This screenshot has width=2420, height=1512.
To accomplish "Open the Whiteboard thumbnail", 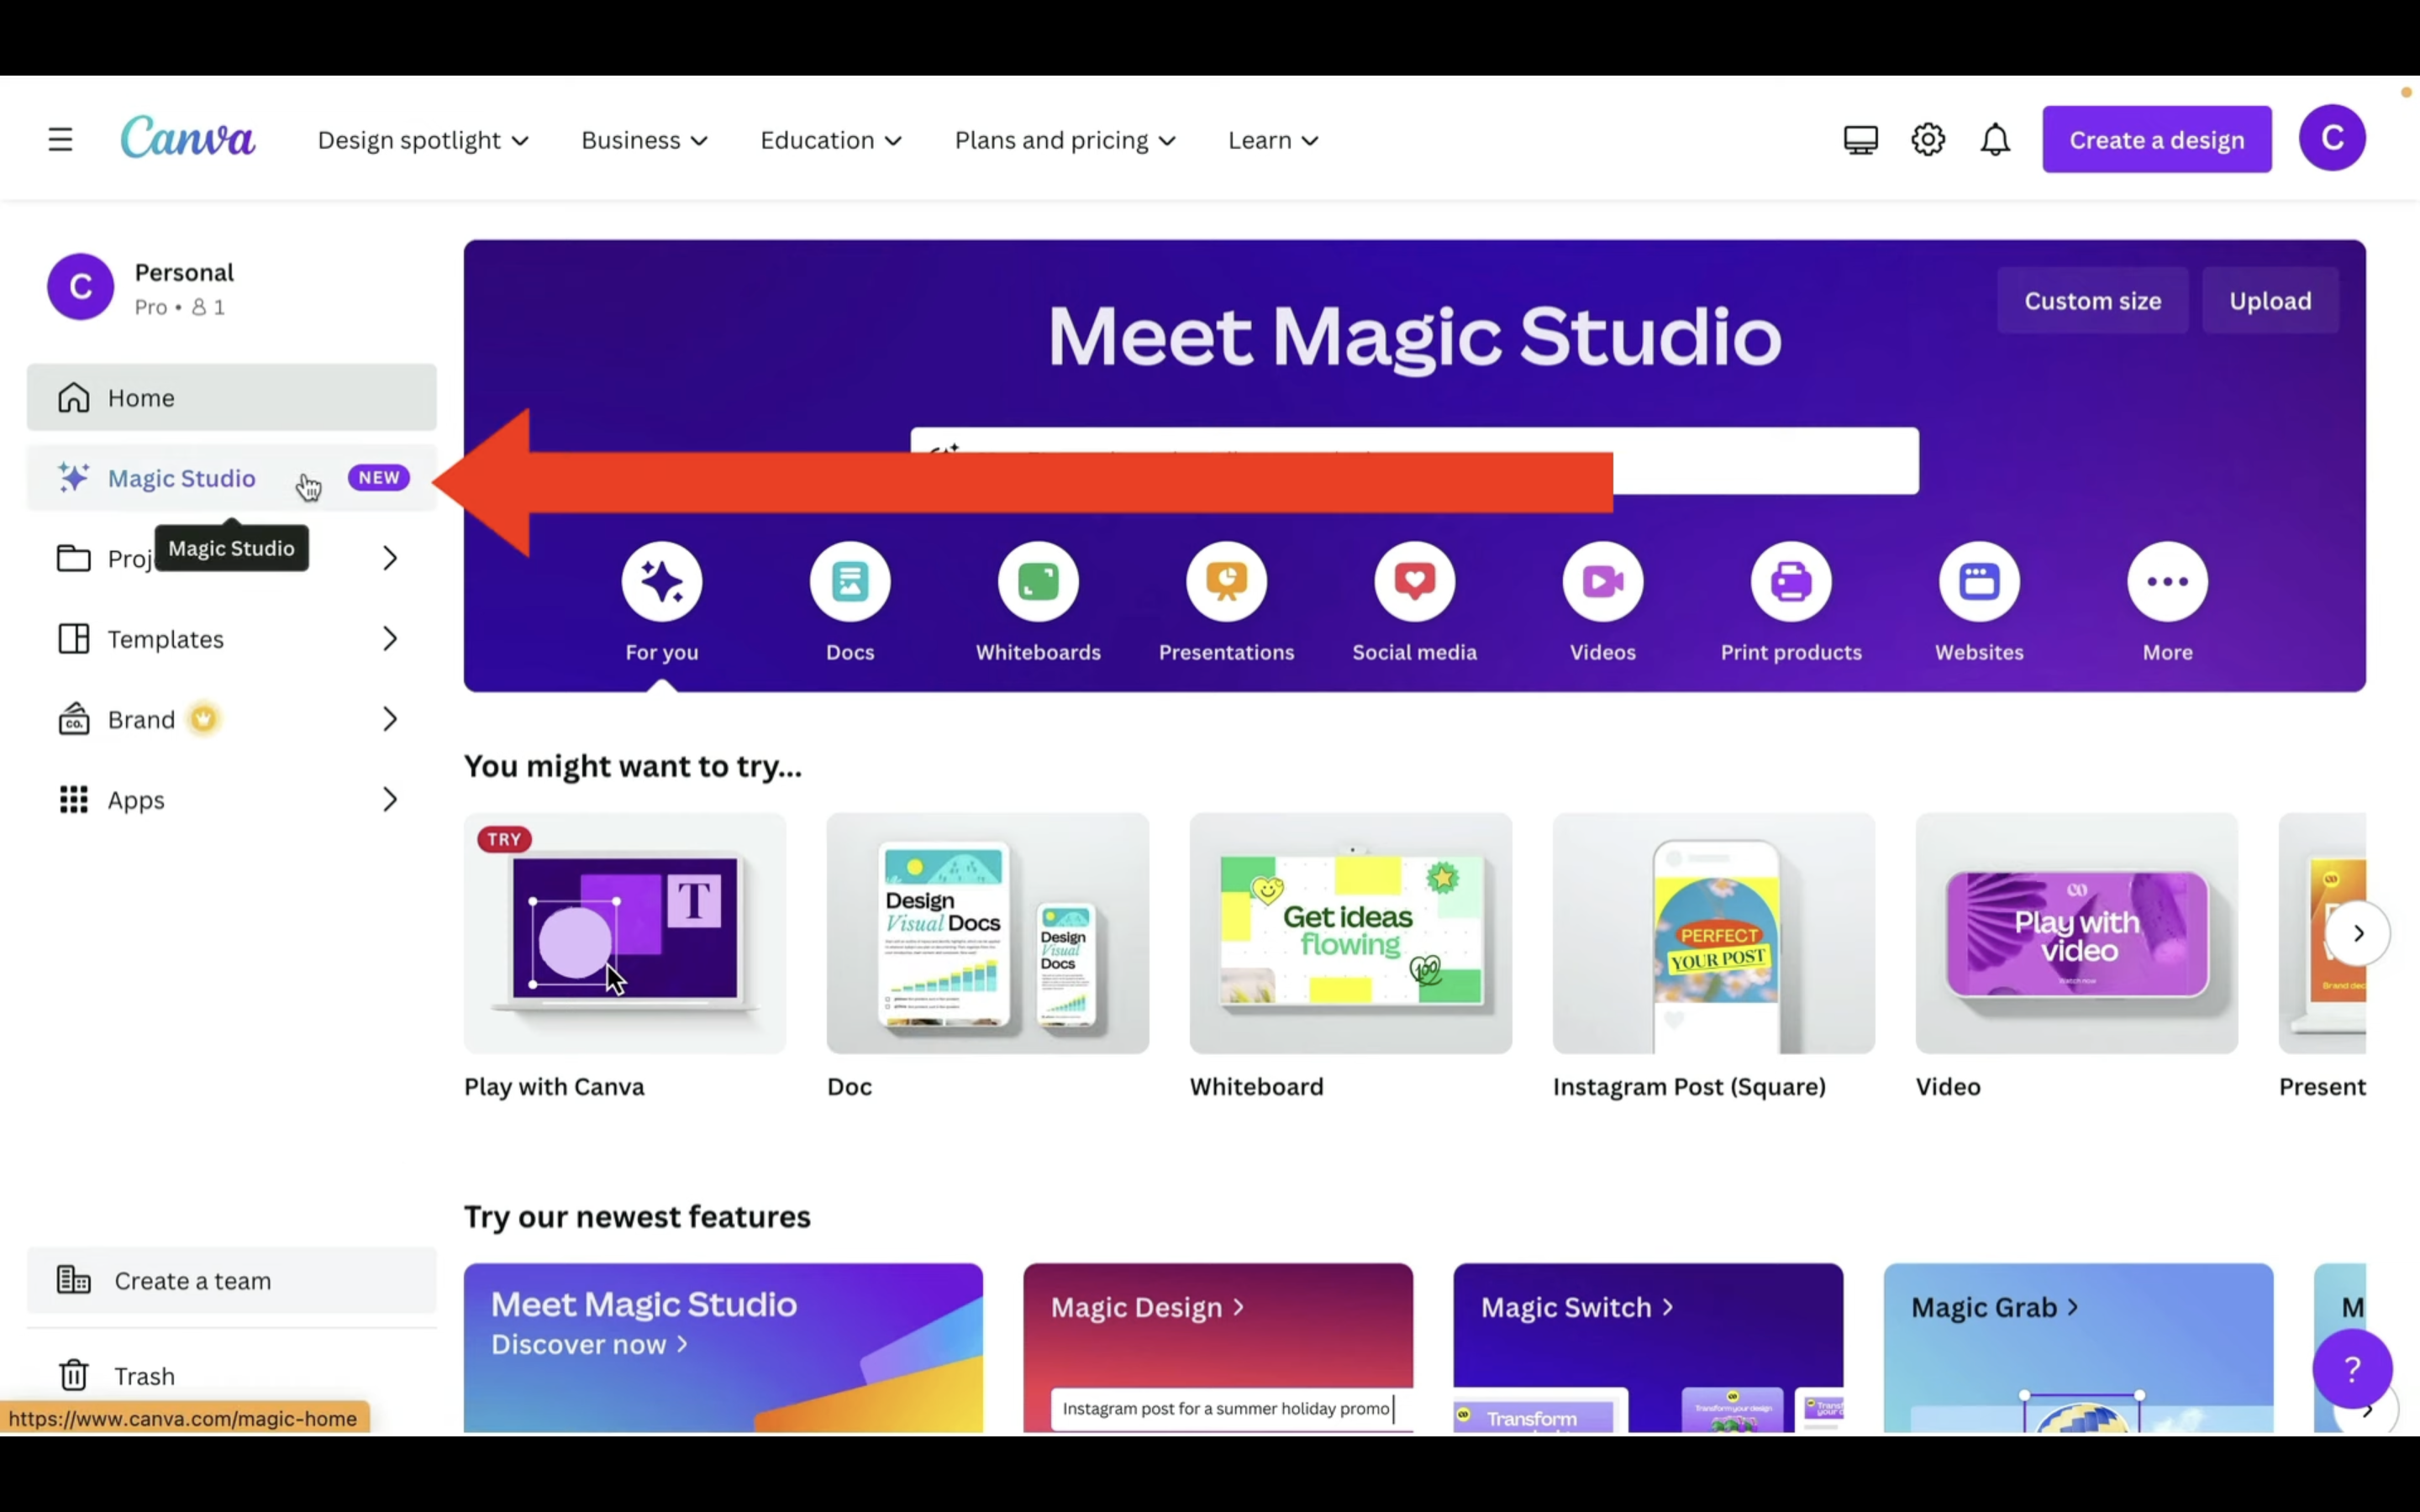I will [1350, 933].
